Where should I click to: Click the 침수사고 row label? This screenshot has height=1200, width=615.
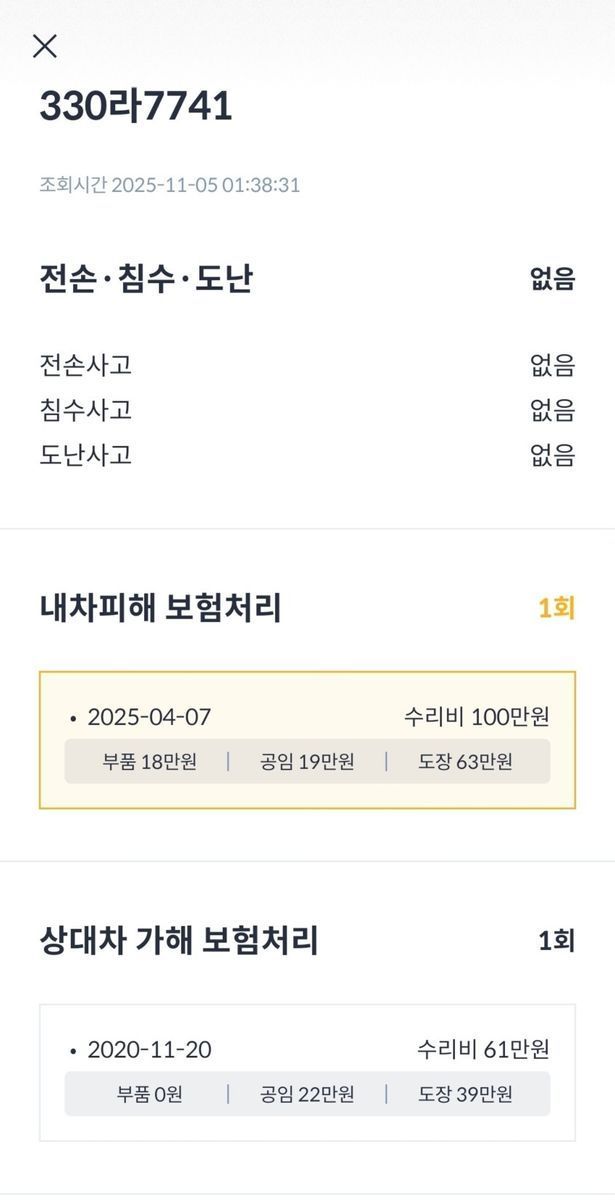point(85,410)
